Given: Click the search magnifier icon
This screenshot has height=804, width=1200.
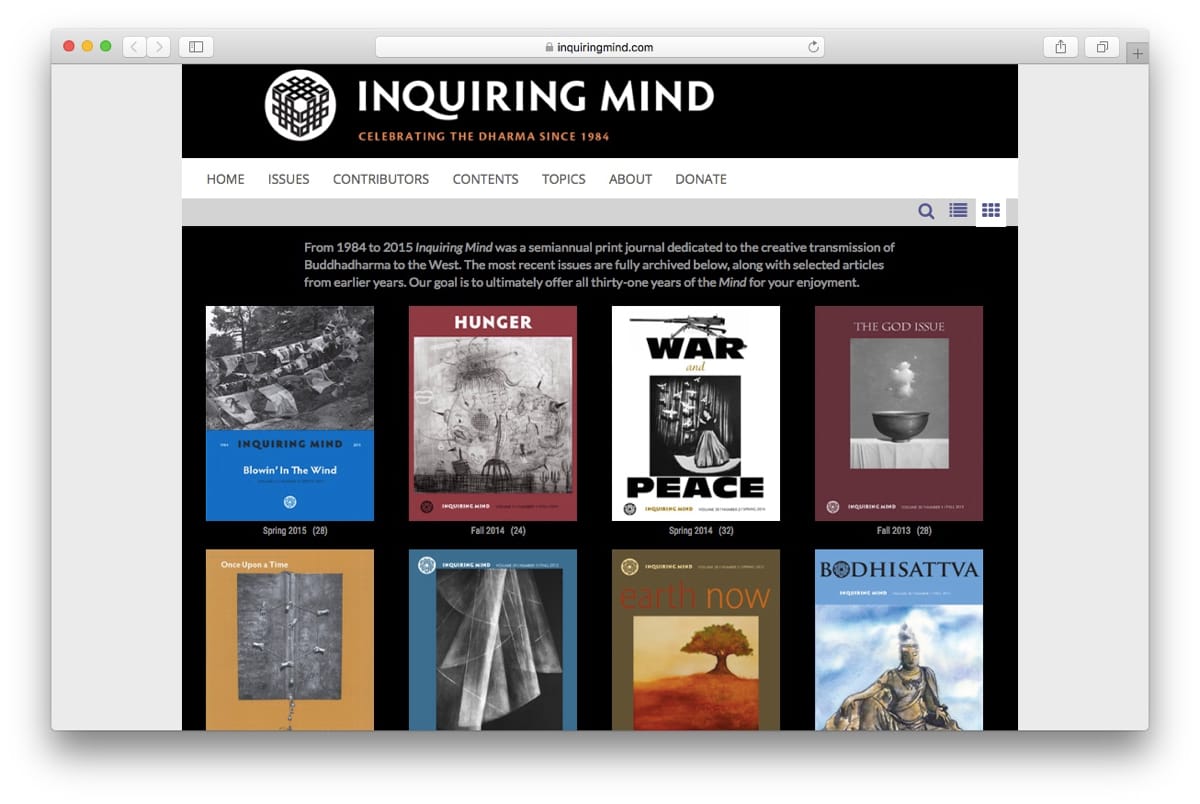Looking at the screenshot, I should [x=926, y=211].
